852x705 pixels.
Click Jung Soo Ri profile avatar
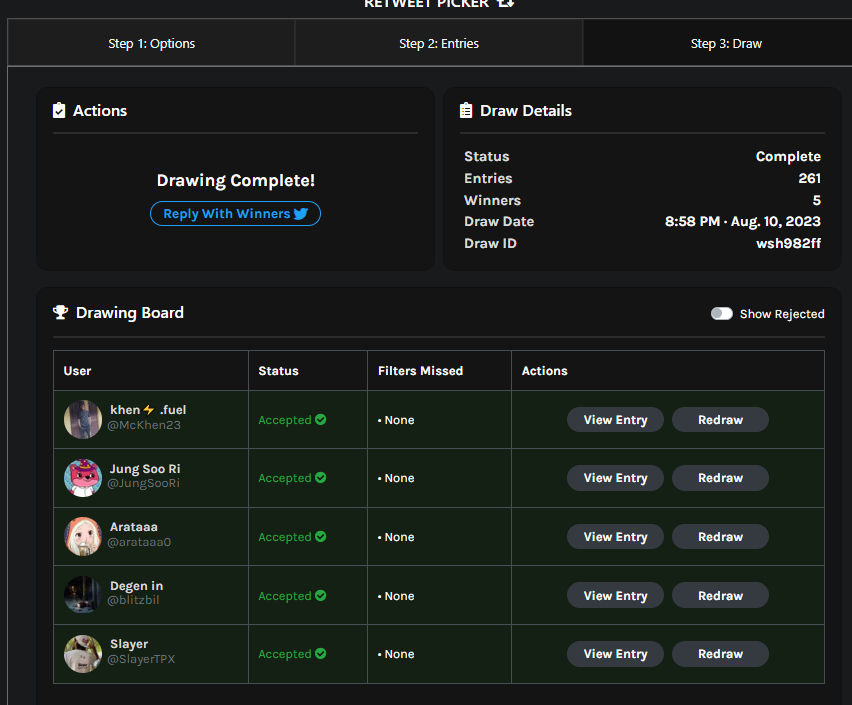tap(83, 478)
